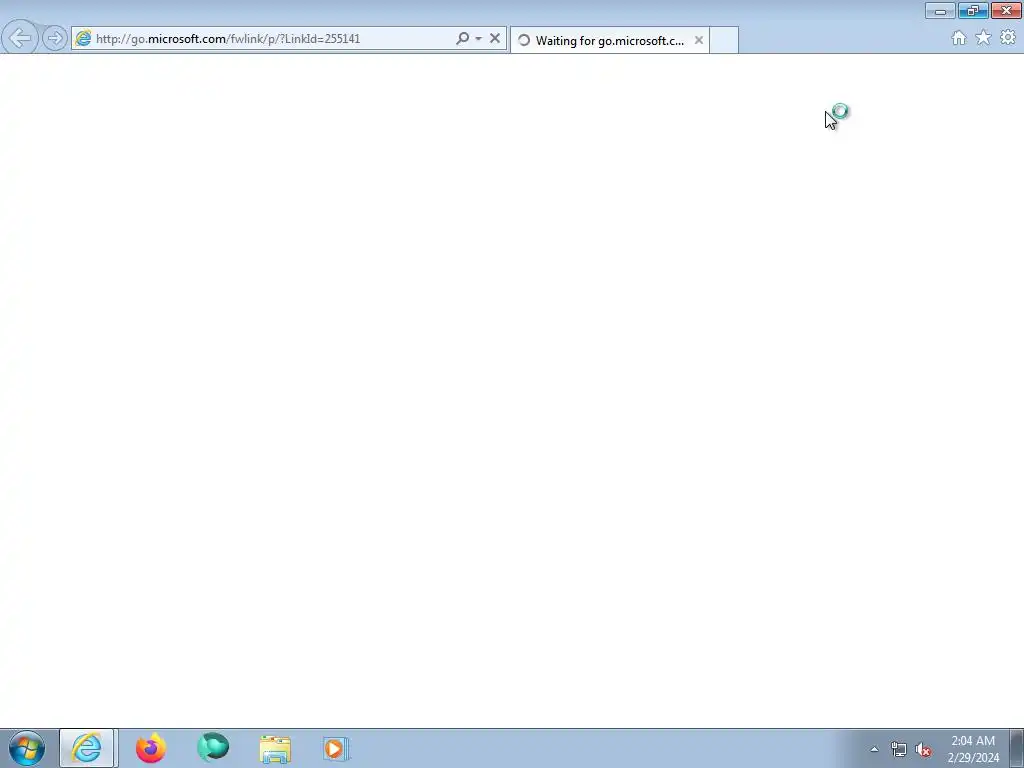Open the clock showing 2:04 AM
This screenshot has width=1024, height=768.
(973, 749)
